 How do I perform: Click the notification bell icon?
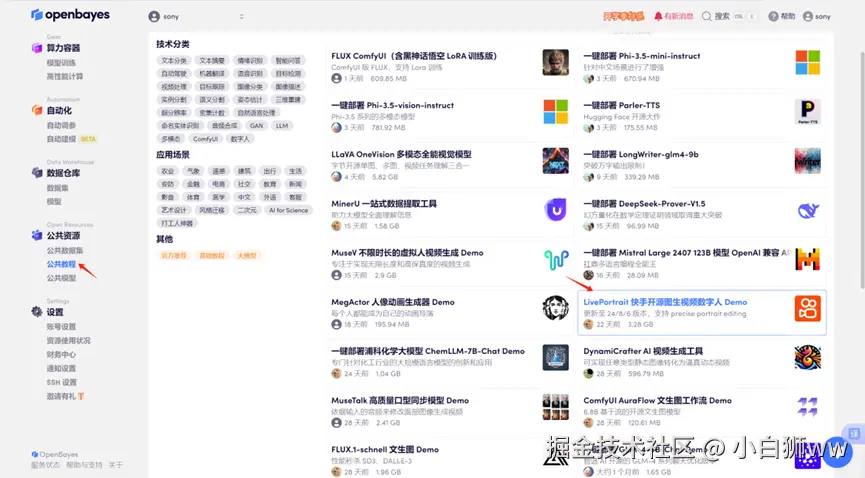[x=658, y=17]
